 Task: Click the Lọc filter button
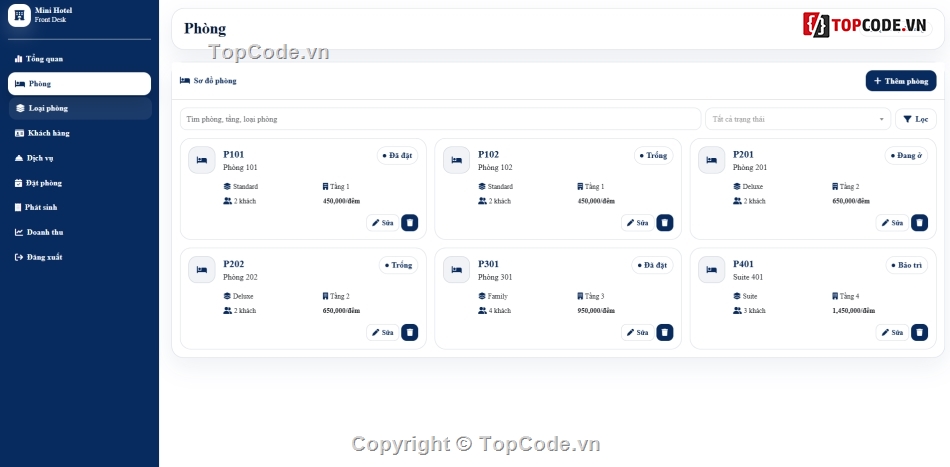[x=915, y=119]
